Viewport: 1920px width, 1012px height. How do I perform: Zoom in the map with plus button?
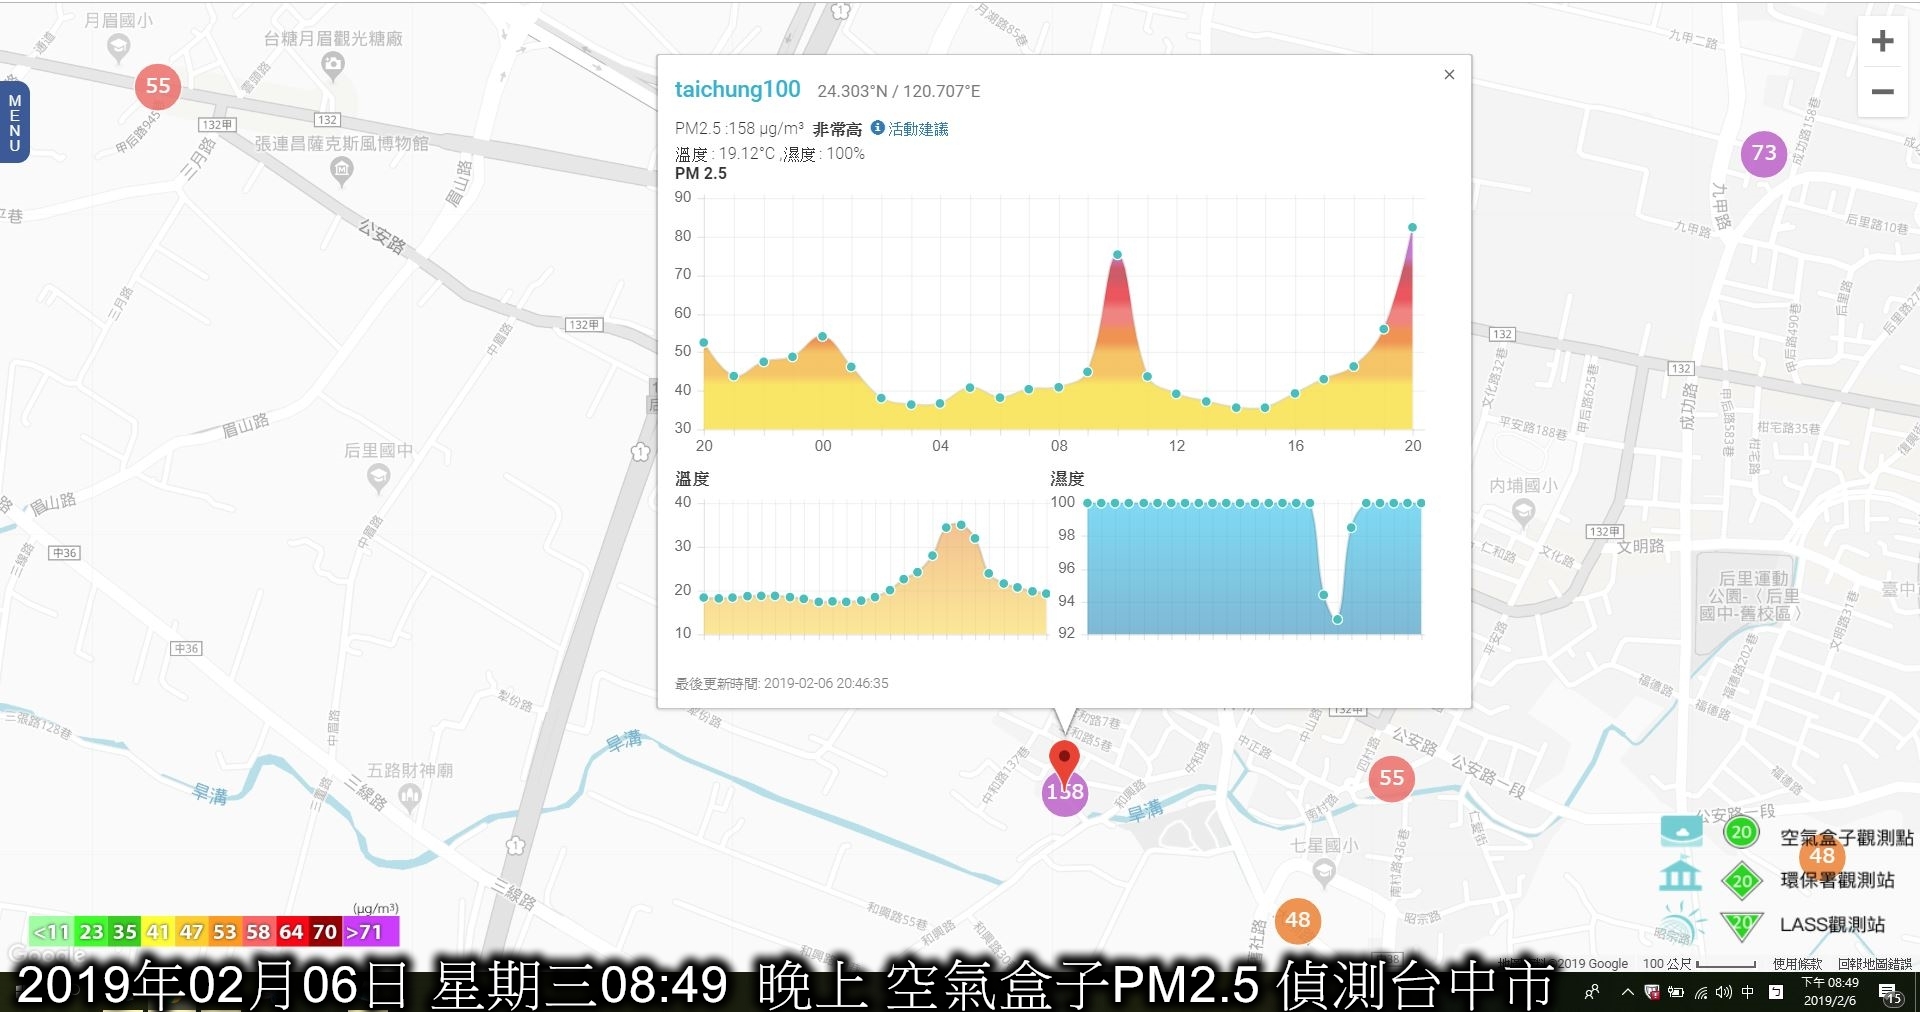click(1882, 41)
